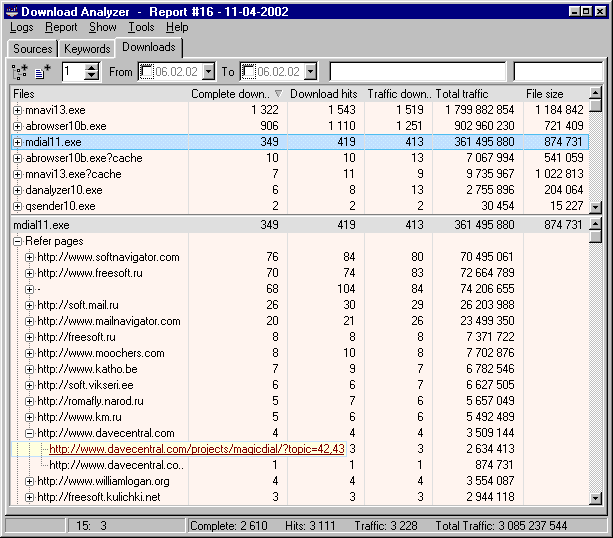Click the list view toolbar icon with star

pyautogui.click(x=43, y=72)
